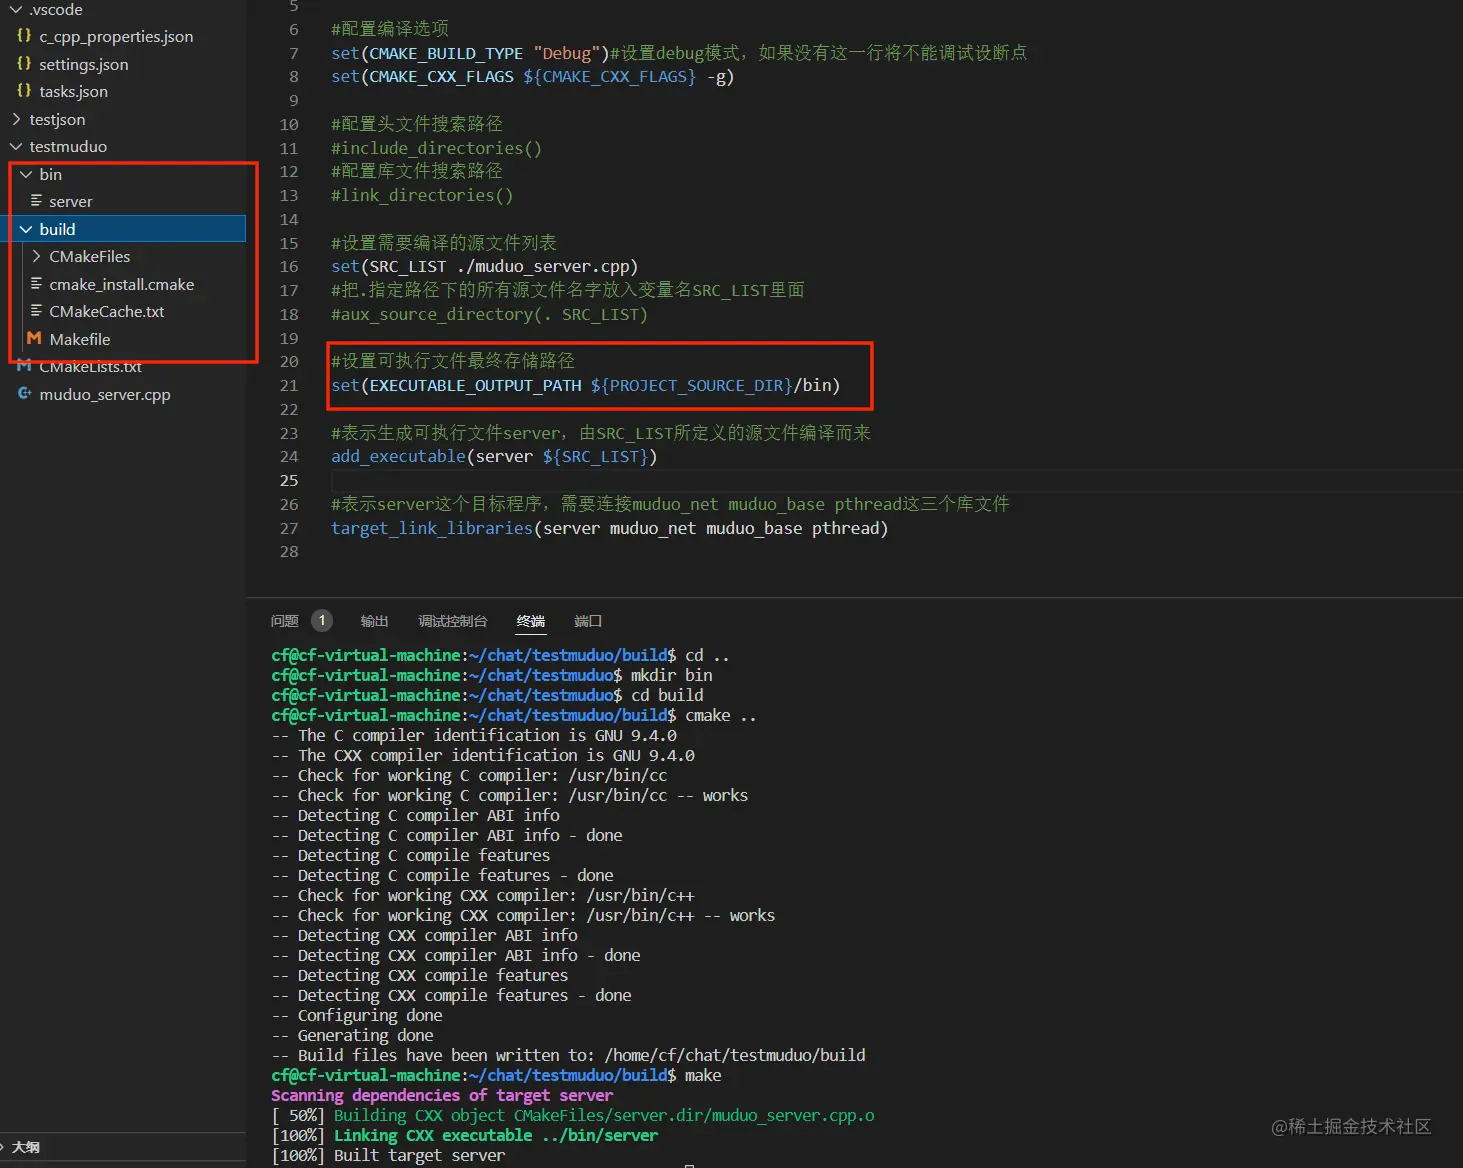Image resolution: width=1463 pixels, height=1168 pixels.
Task: Click the #link_directories() comment line
Action: point(422,195)
